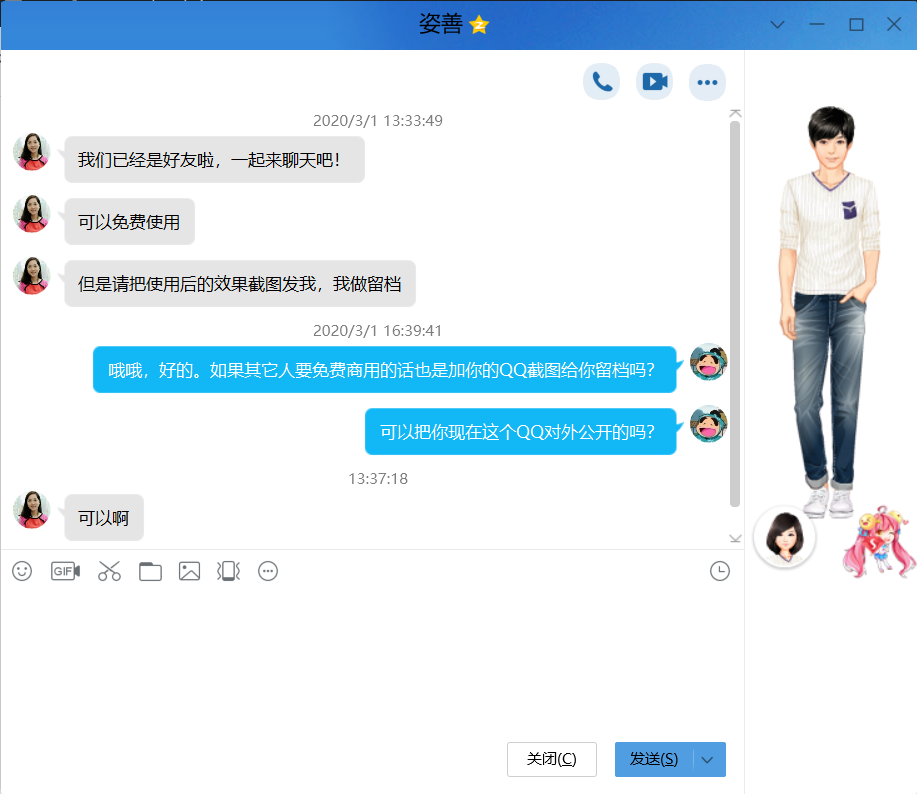Click the contact's avatar beside "可以啊" message

pos(31,510)
